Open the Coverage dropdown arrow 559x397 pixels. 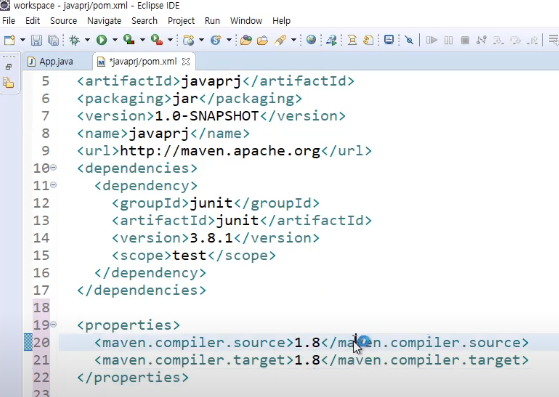pos(142,40)
